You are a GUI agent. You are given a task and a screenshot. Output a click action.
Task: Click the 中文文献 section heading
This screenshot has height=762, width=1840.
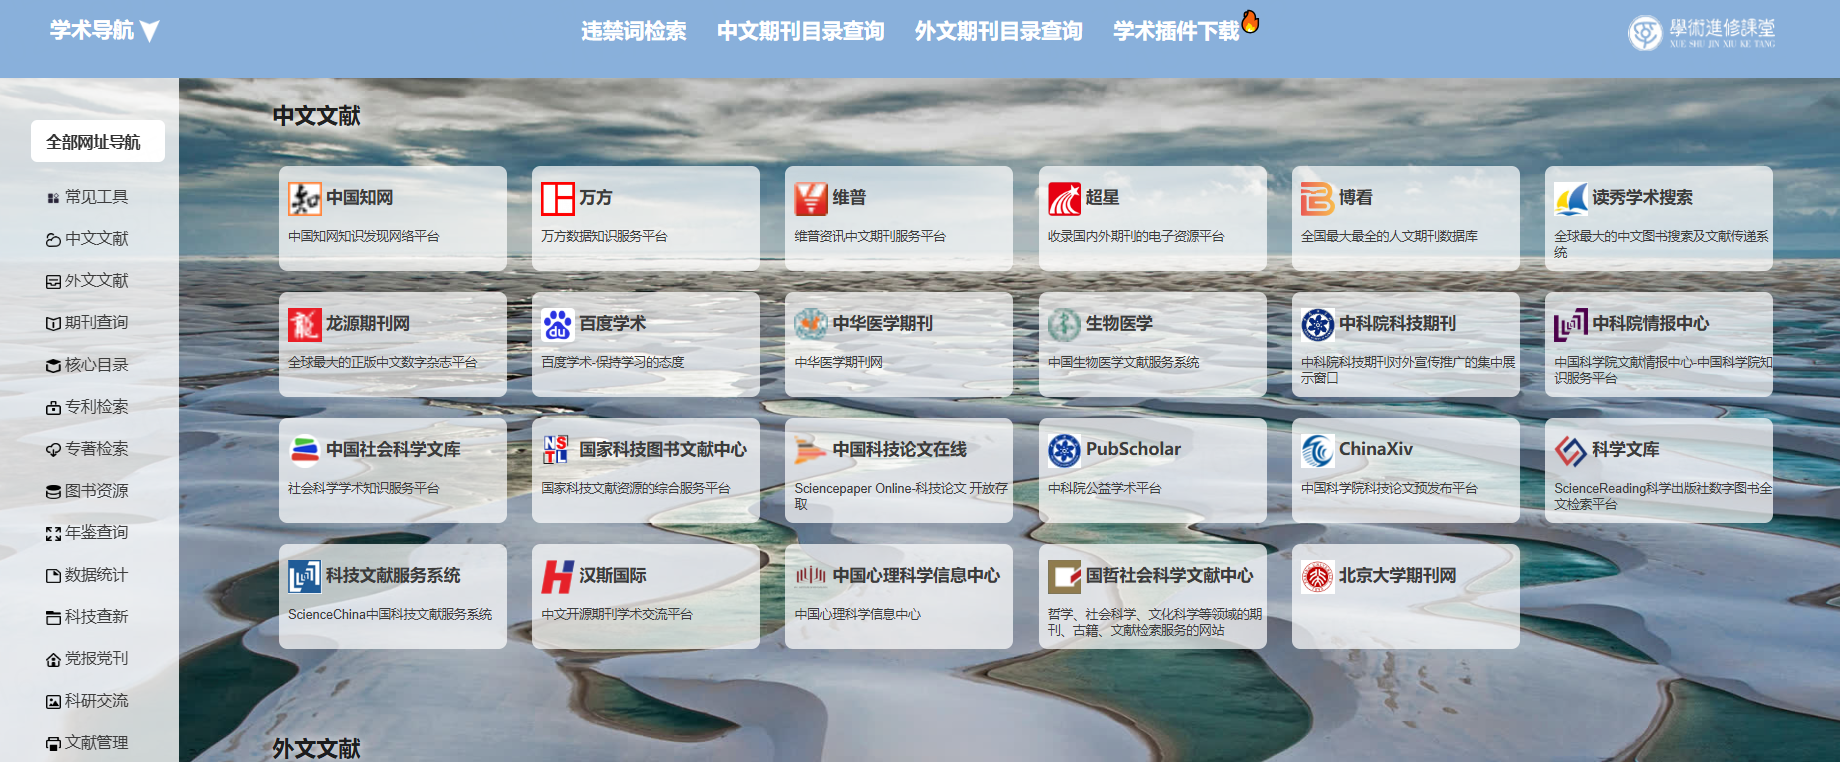(x=317, y=116)
